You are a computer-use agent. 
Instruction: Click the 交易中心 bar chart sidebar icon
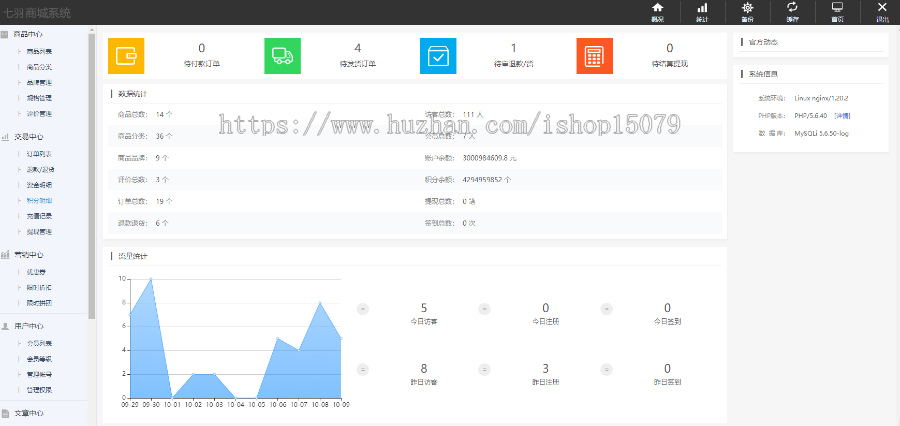click(5, 137)
